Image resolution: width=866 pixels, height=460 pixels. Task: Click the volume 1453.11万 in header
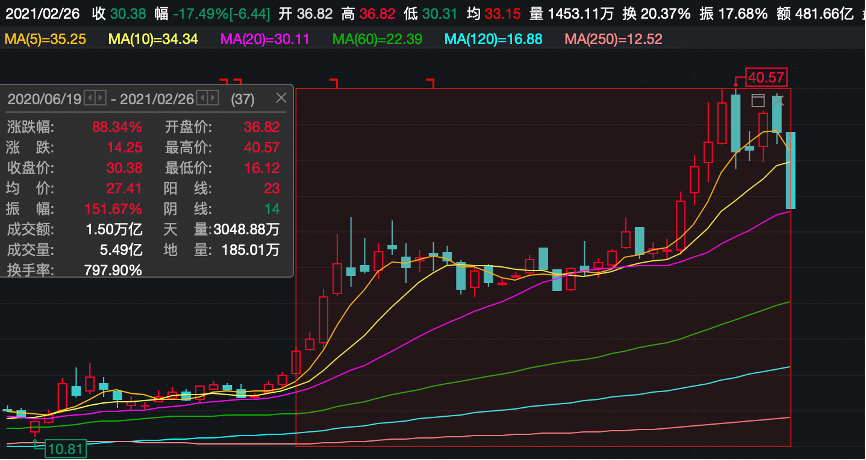pos(580,14)
